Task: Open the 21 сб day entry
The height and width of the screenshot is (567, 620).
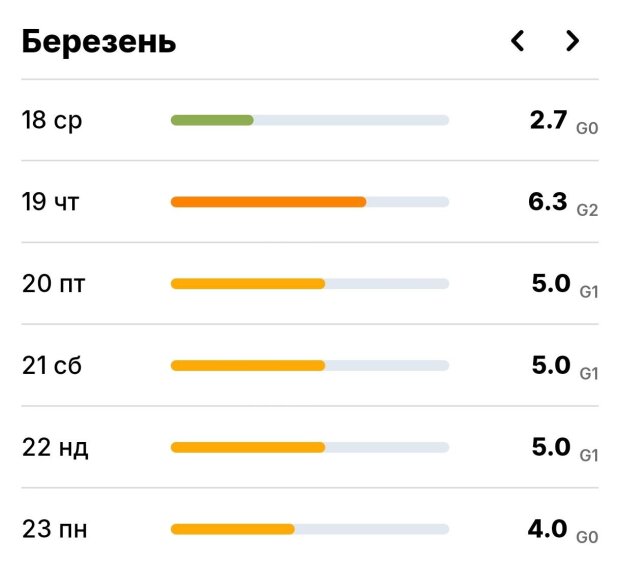Action: (x=52, y=366)
